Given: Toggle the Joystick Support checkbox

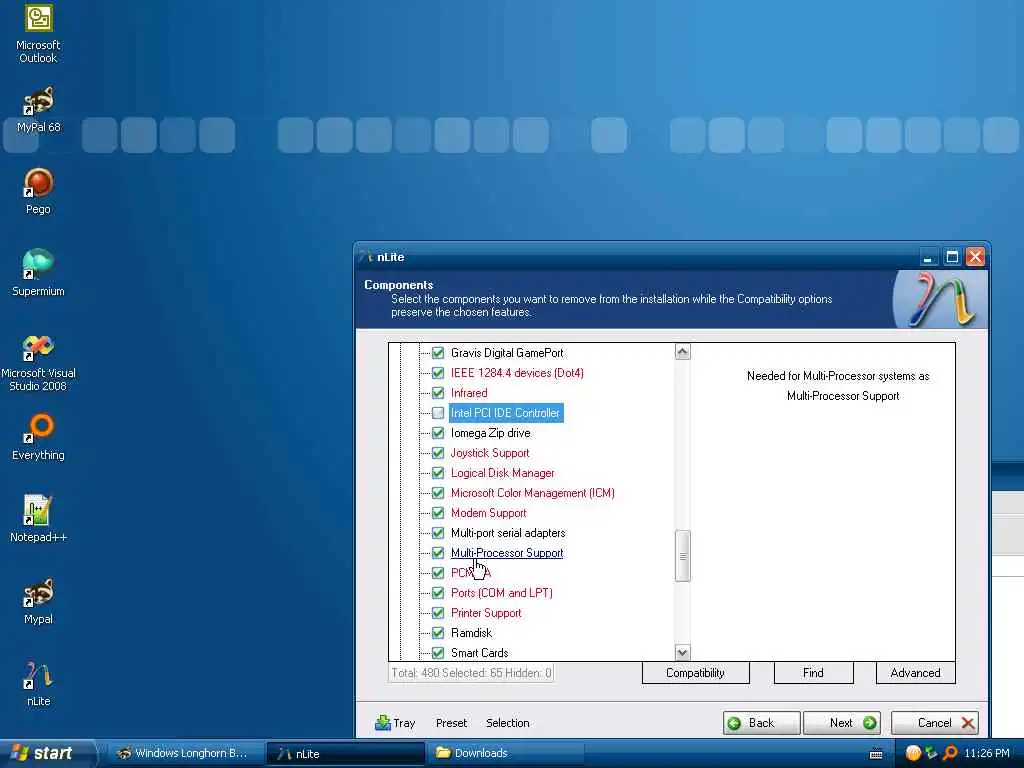Looking at the screenshot, I should (x=438, y=453).
